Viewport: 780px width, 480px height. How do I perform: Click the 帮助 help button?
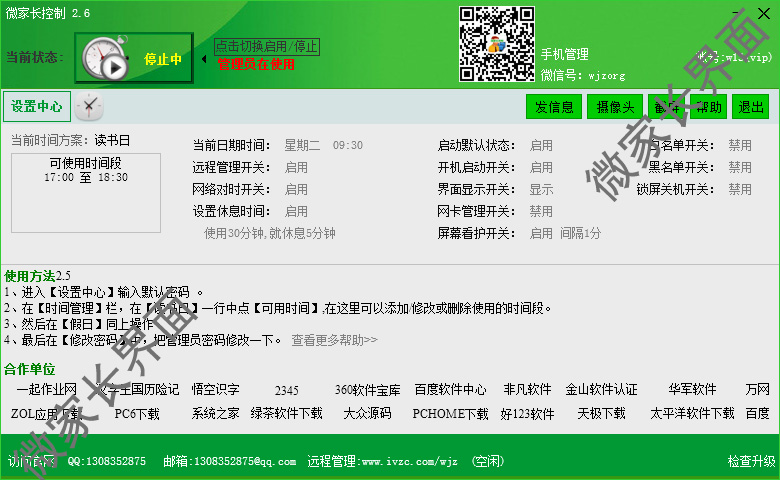(708, 106)
